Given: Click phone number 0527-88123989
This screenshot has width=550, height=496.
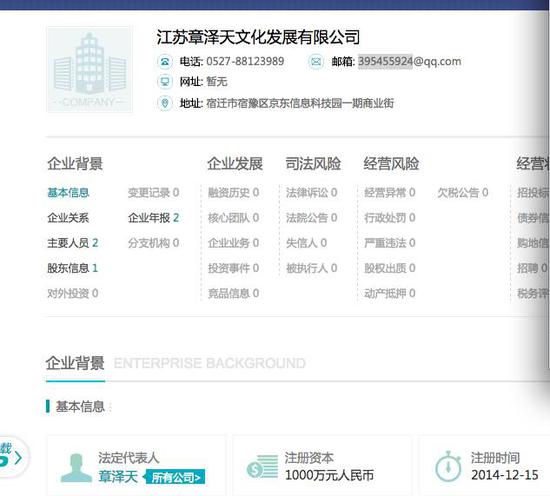Looking at the screenshot, I should (x=245, y=62).
